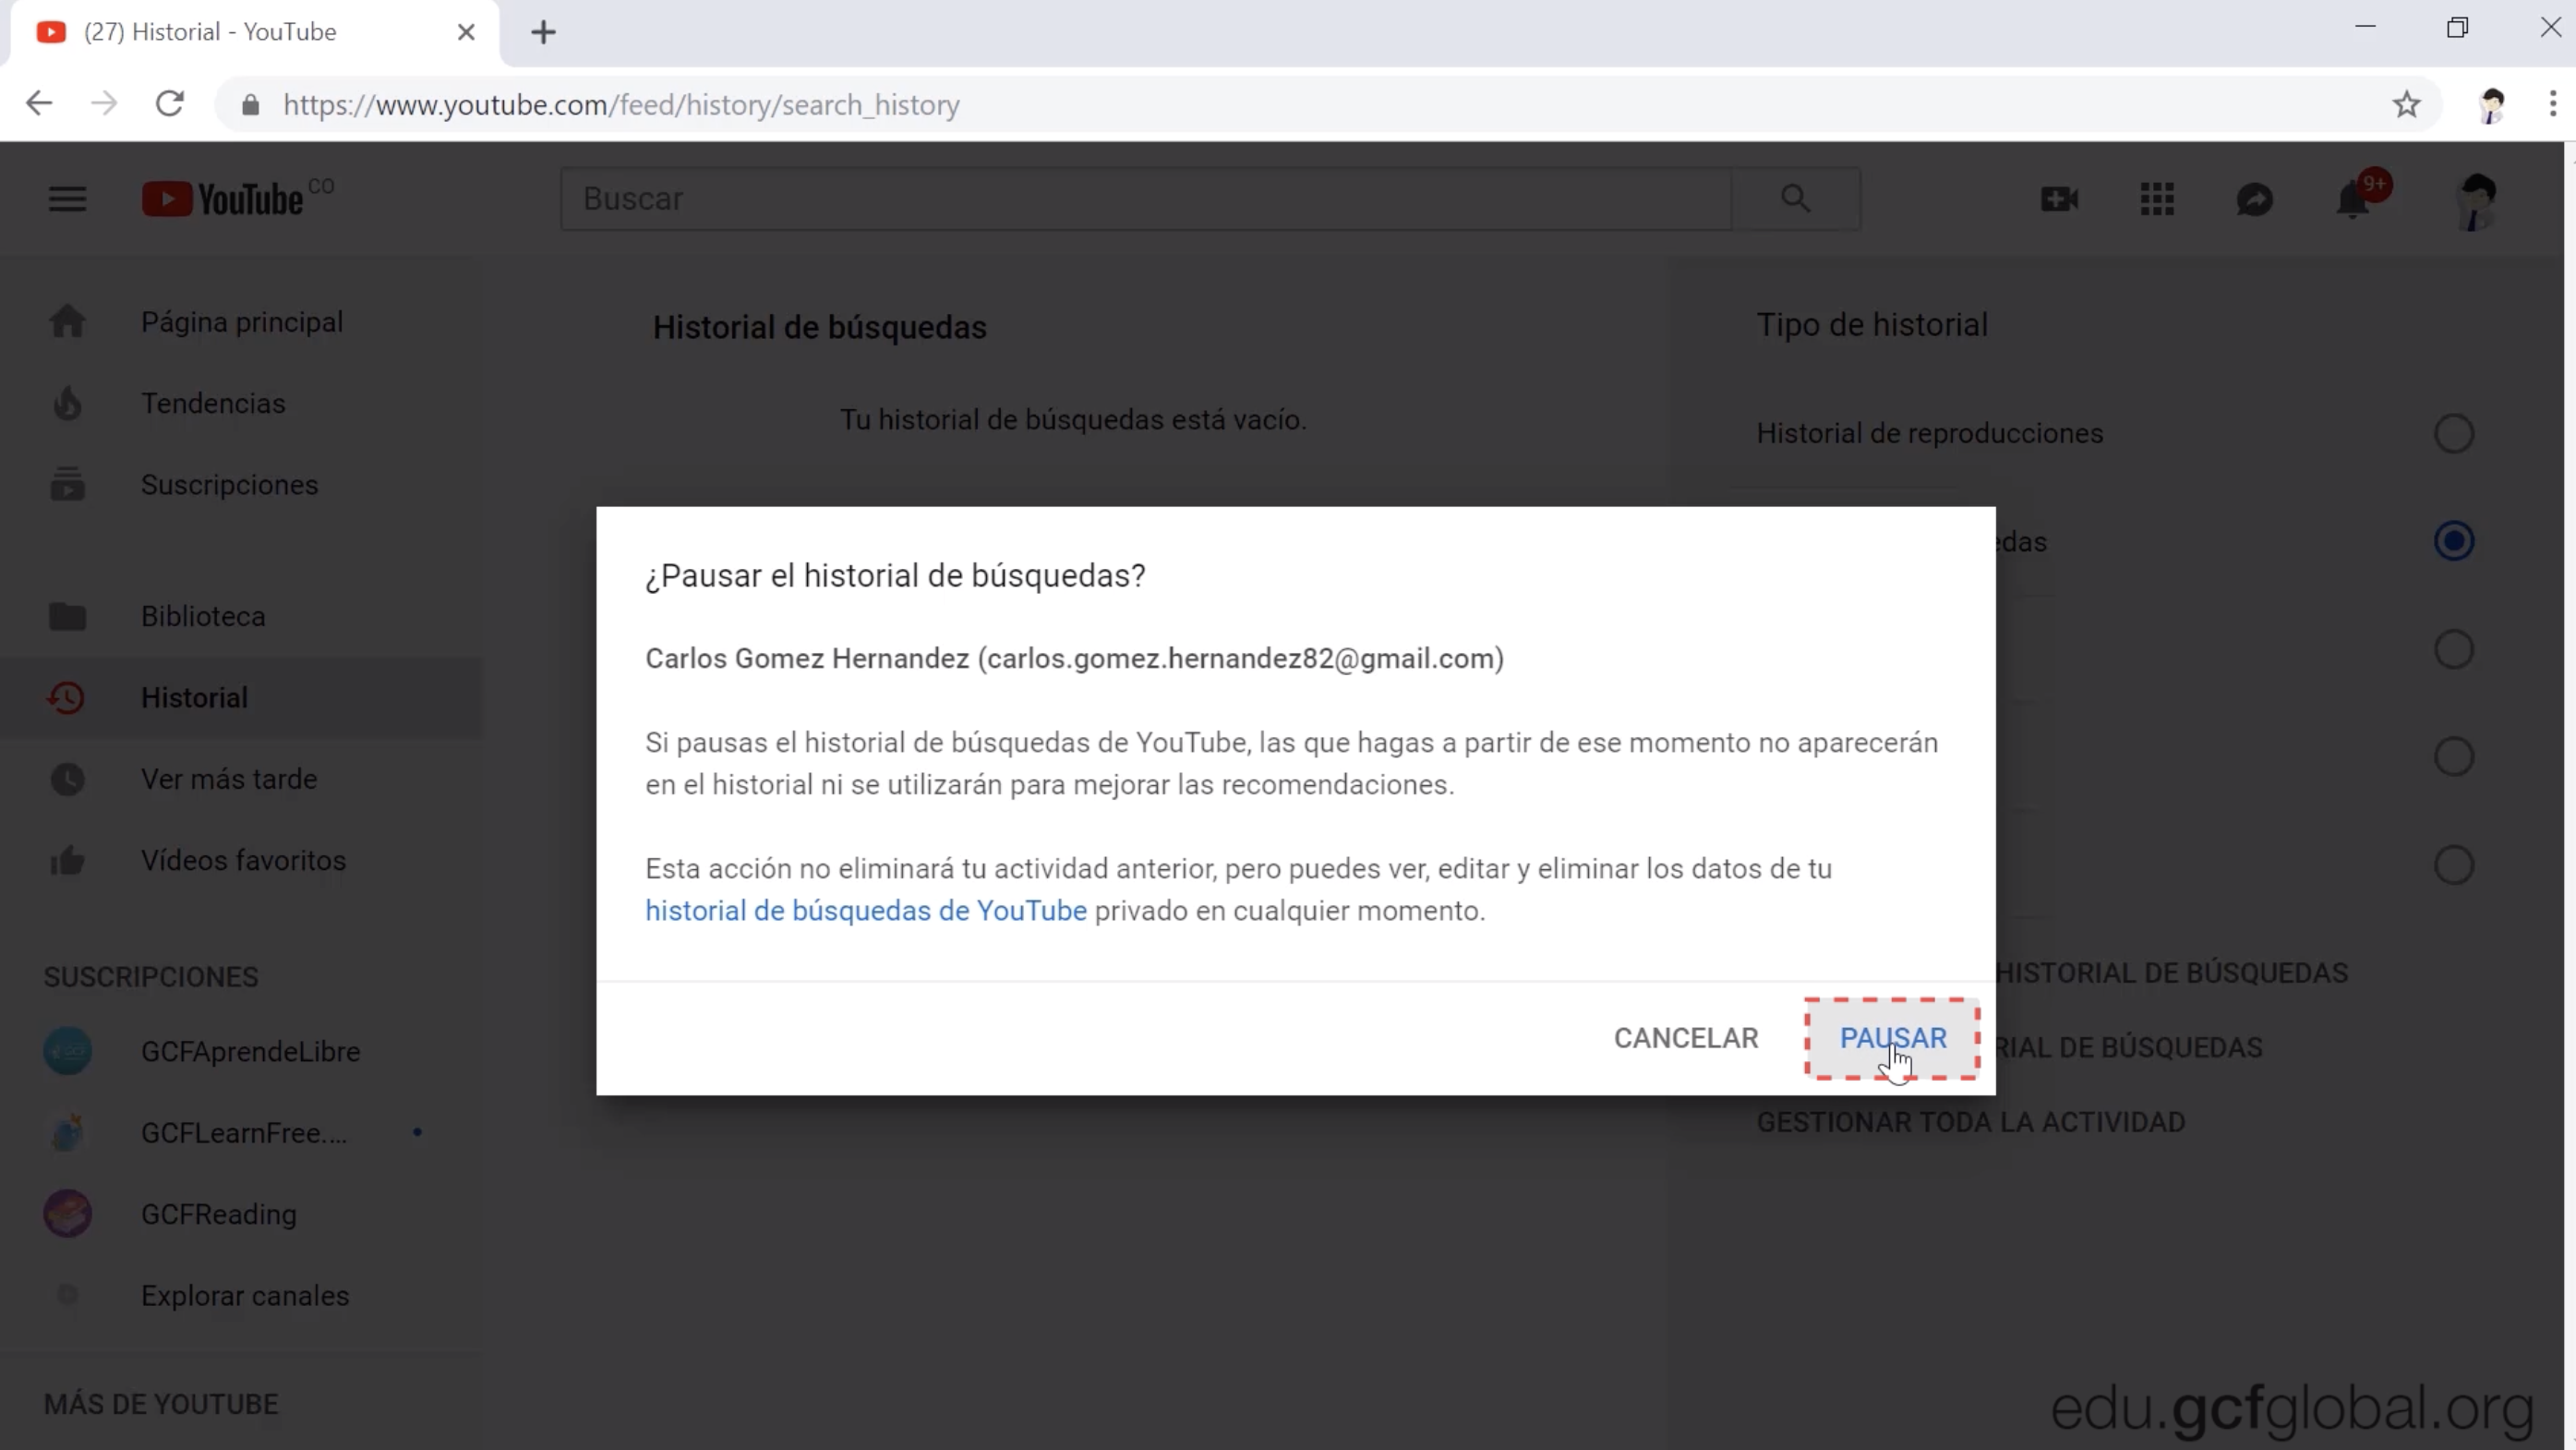Screen dimensions: 2576x1450
Task: Open Vídeos favoritos in the sidebar
Action: pyautogui.click(x=241, y=860)
